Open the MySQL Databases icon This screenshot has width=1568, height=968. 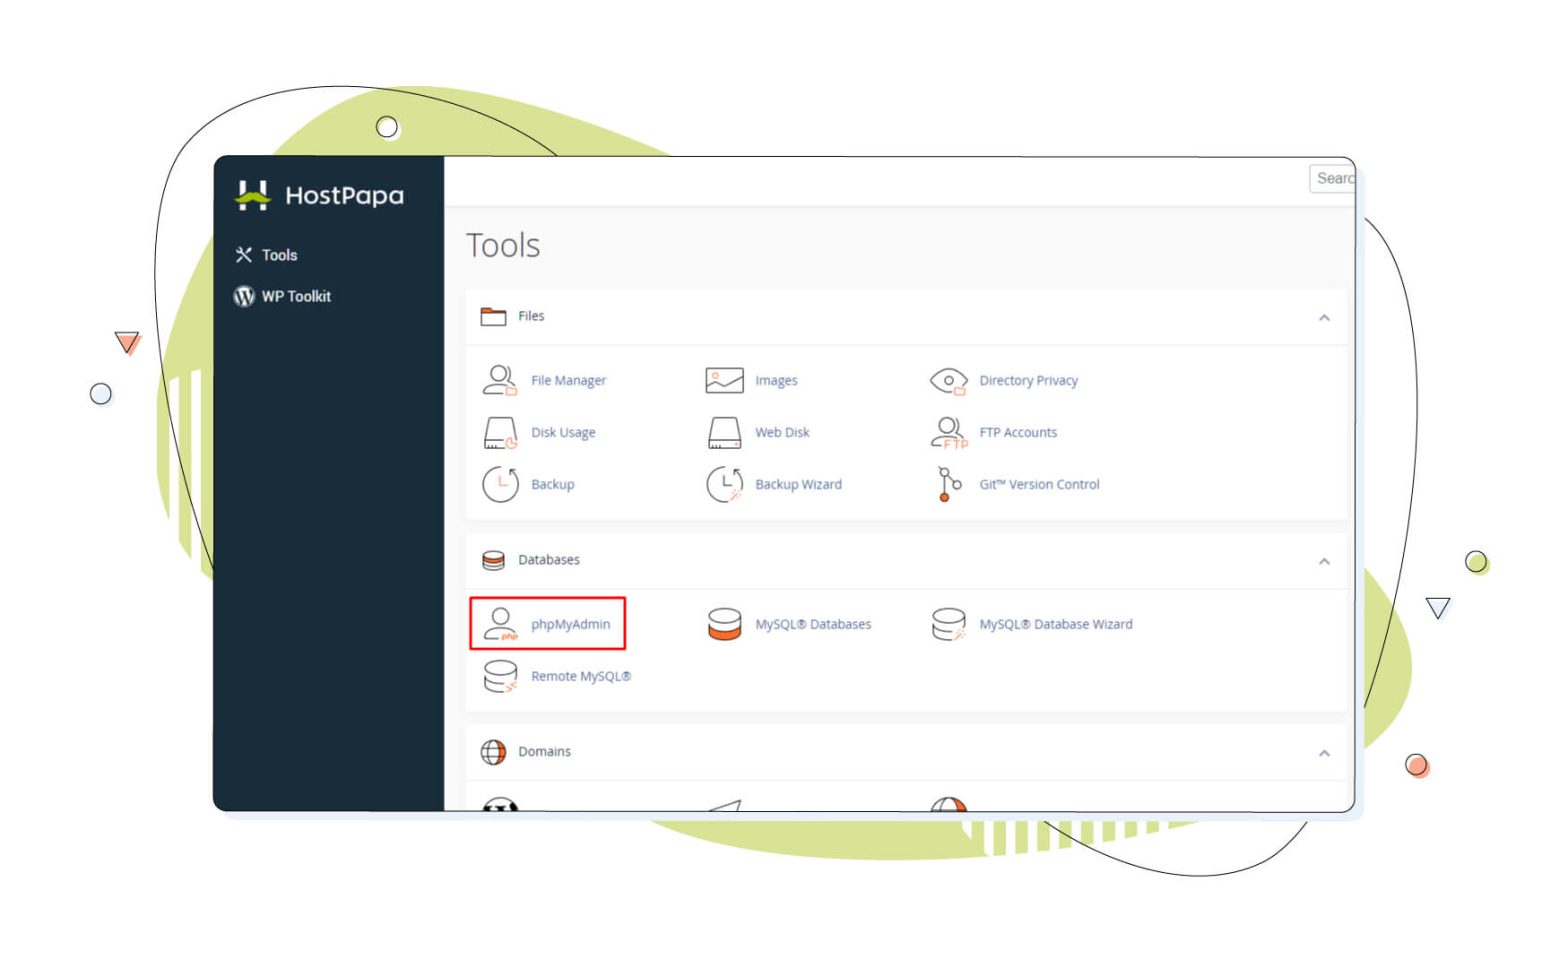tap(724, 624)
